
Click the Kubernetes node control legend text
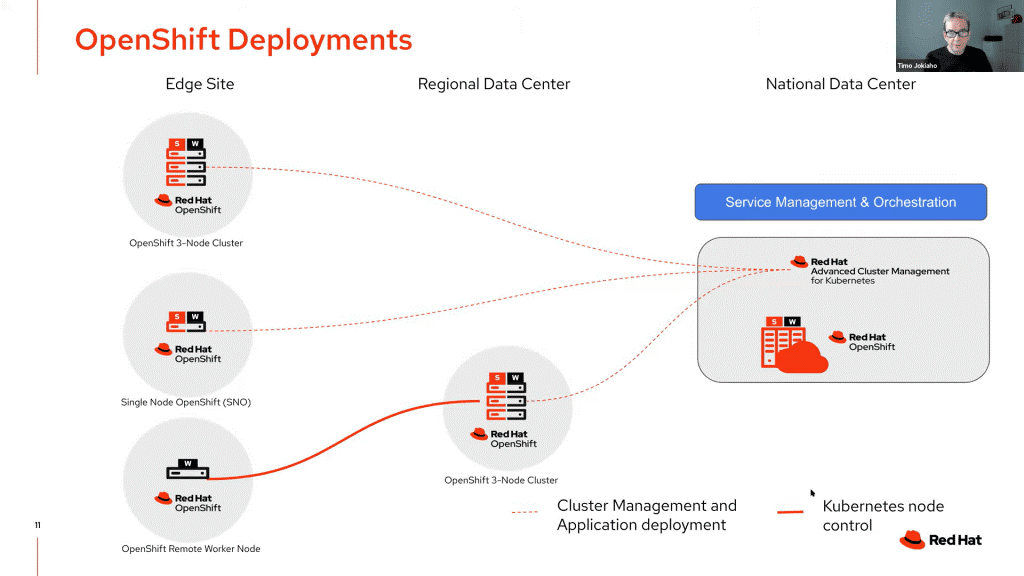click(882, 515)
